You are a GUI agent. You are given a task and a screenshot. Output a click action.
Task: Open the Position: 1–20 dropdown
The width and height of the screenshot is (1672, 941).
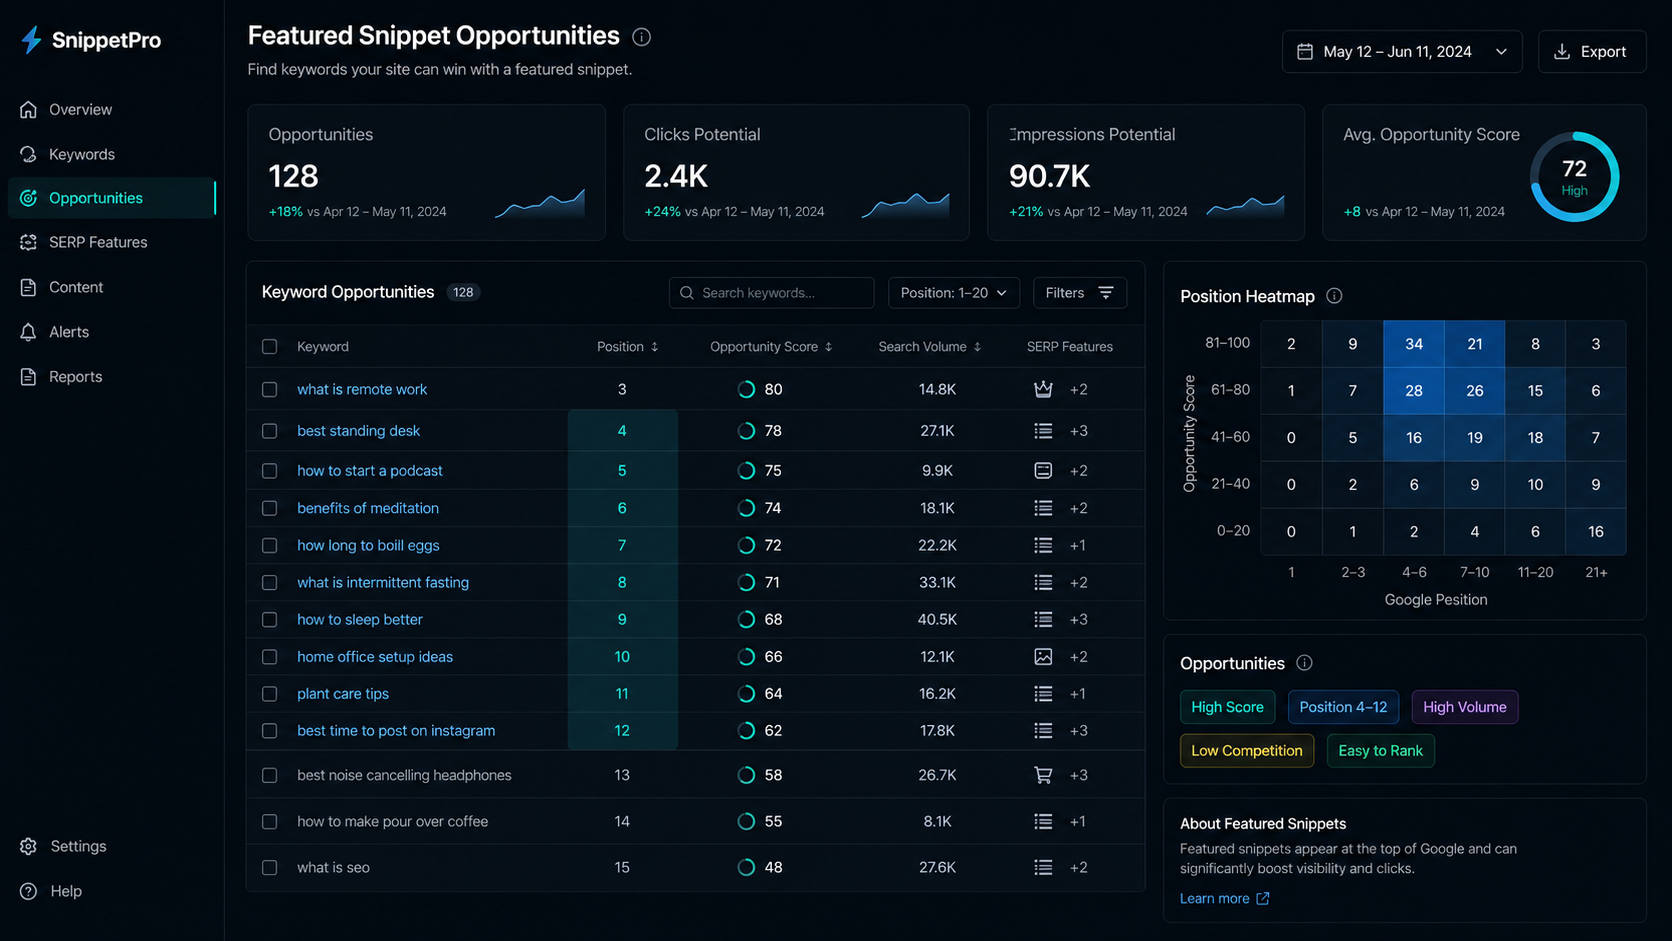coord(954,293)
